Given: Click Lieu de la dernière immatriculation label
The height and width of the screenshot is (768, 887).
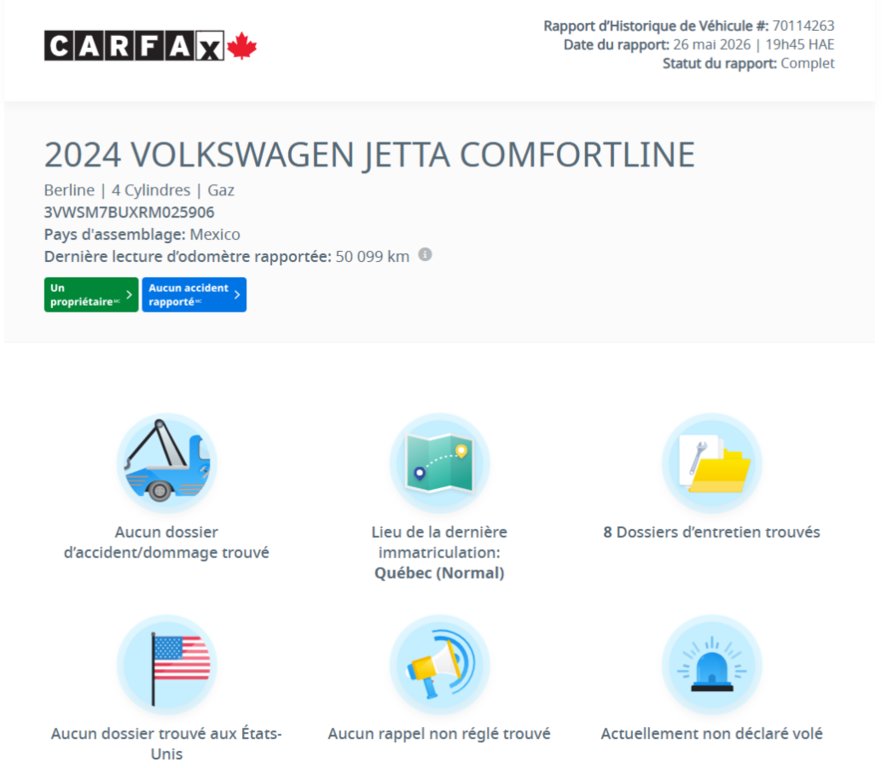Looking at the screenshot, I should [440, 542].
